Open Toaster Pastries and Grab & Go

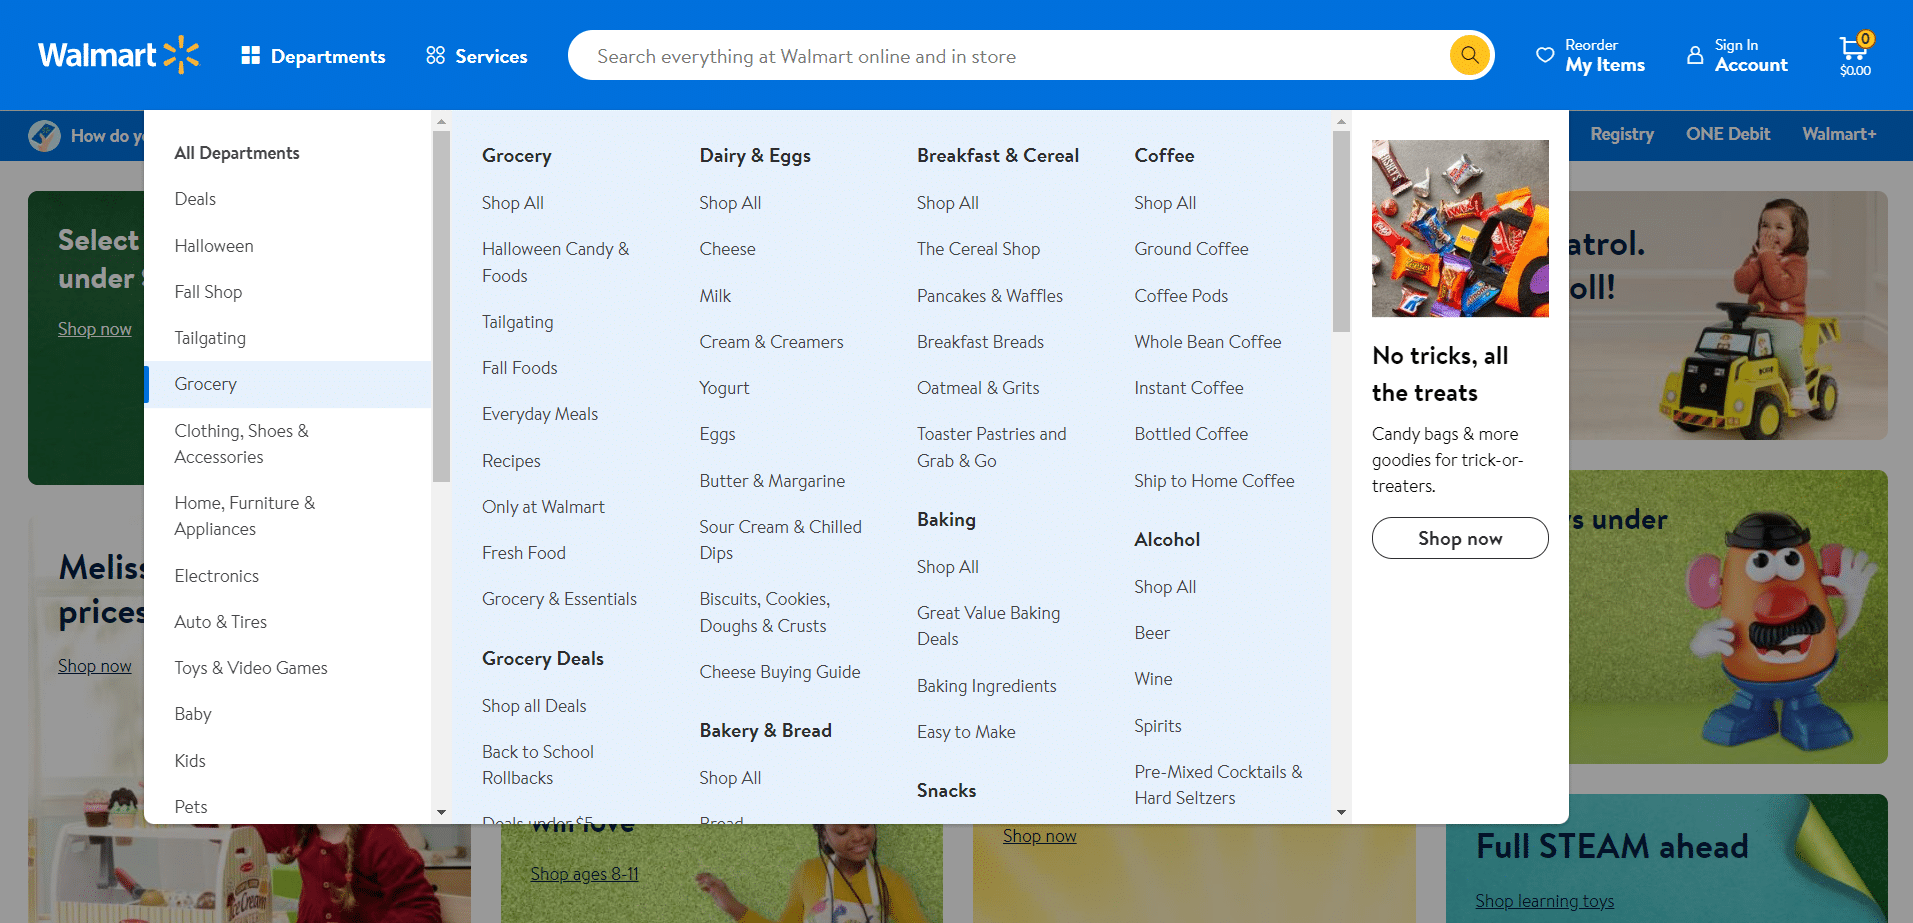992,447
